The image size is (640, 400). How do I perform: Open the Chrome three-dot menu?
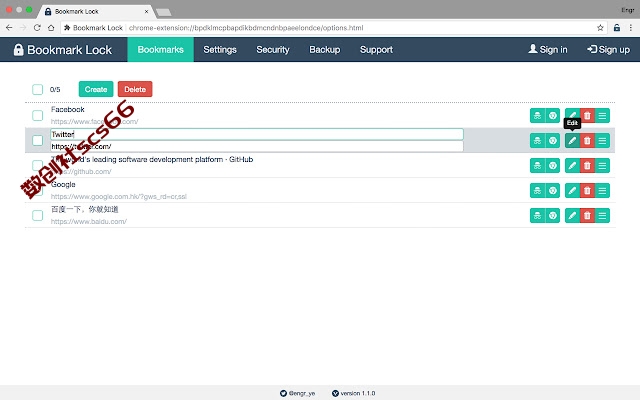[x=631, y=28]
